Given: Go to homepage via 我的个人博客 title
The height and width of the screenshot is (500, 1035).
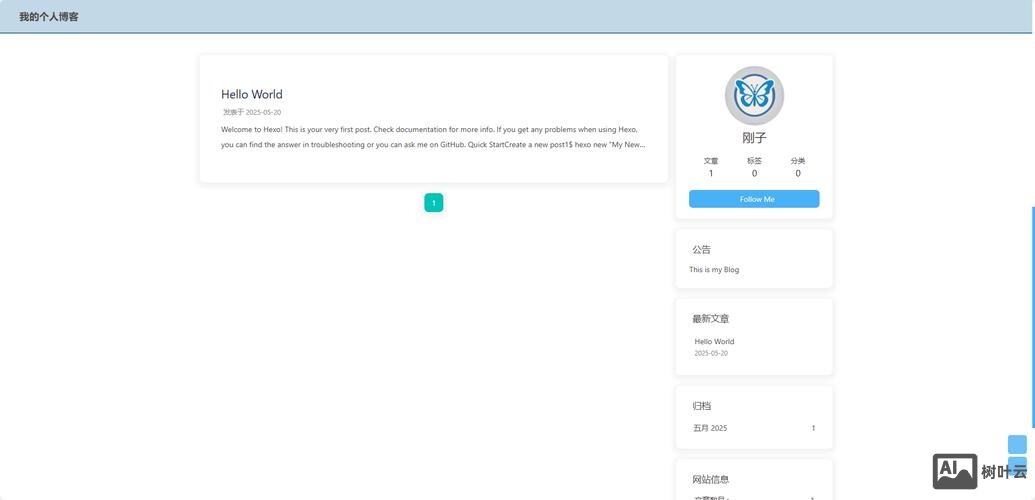Looking at the screenshot, I should click(49, 17).
